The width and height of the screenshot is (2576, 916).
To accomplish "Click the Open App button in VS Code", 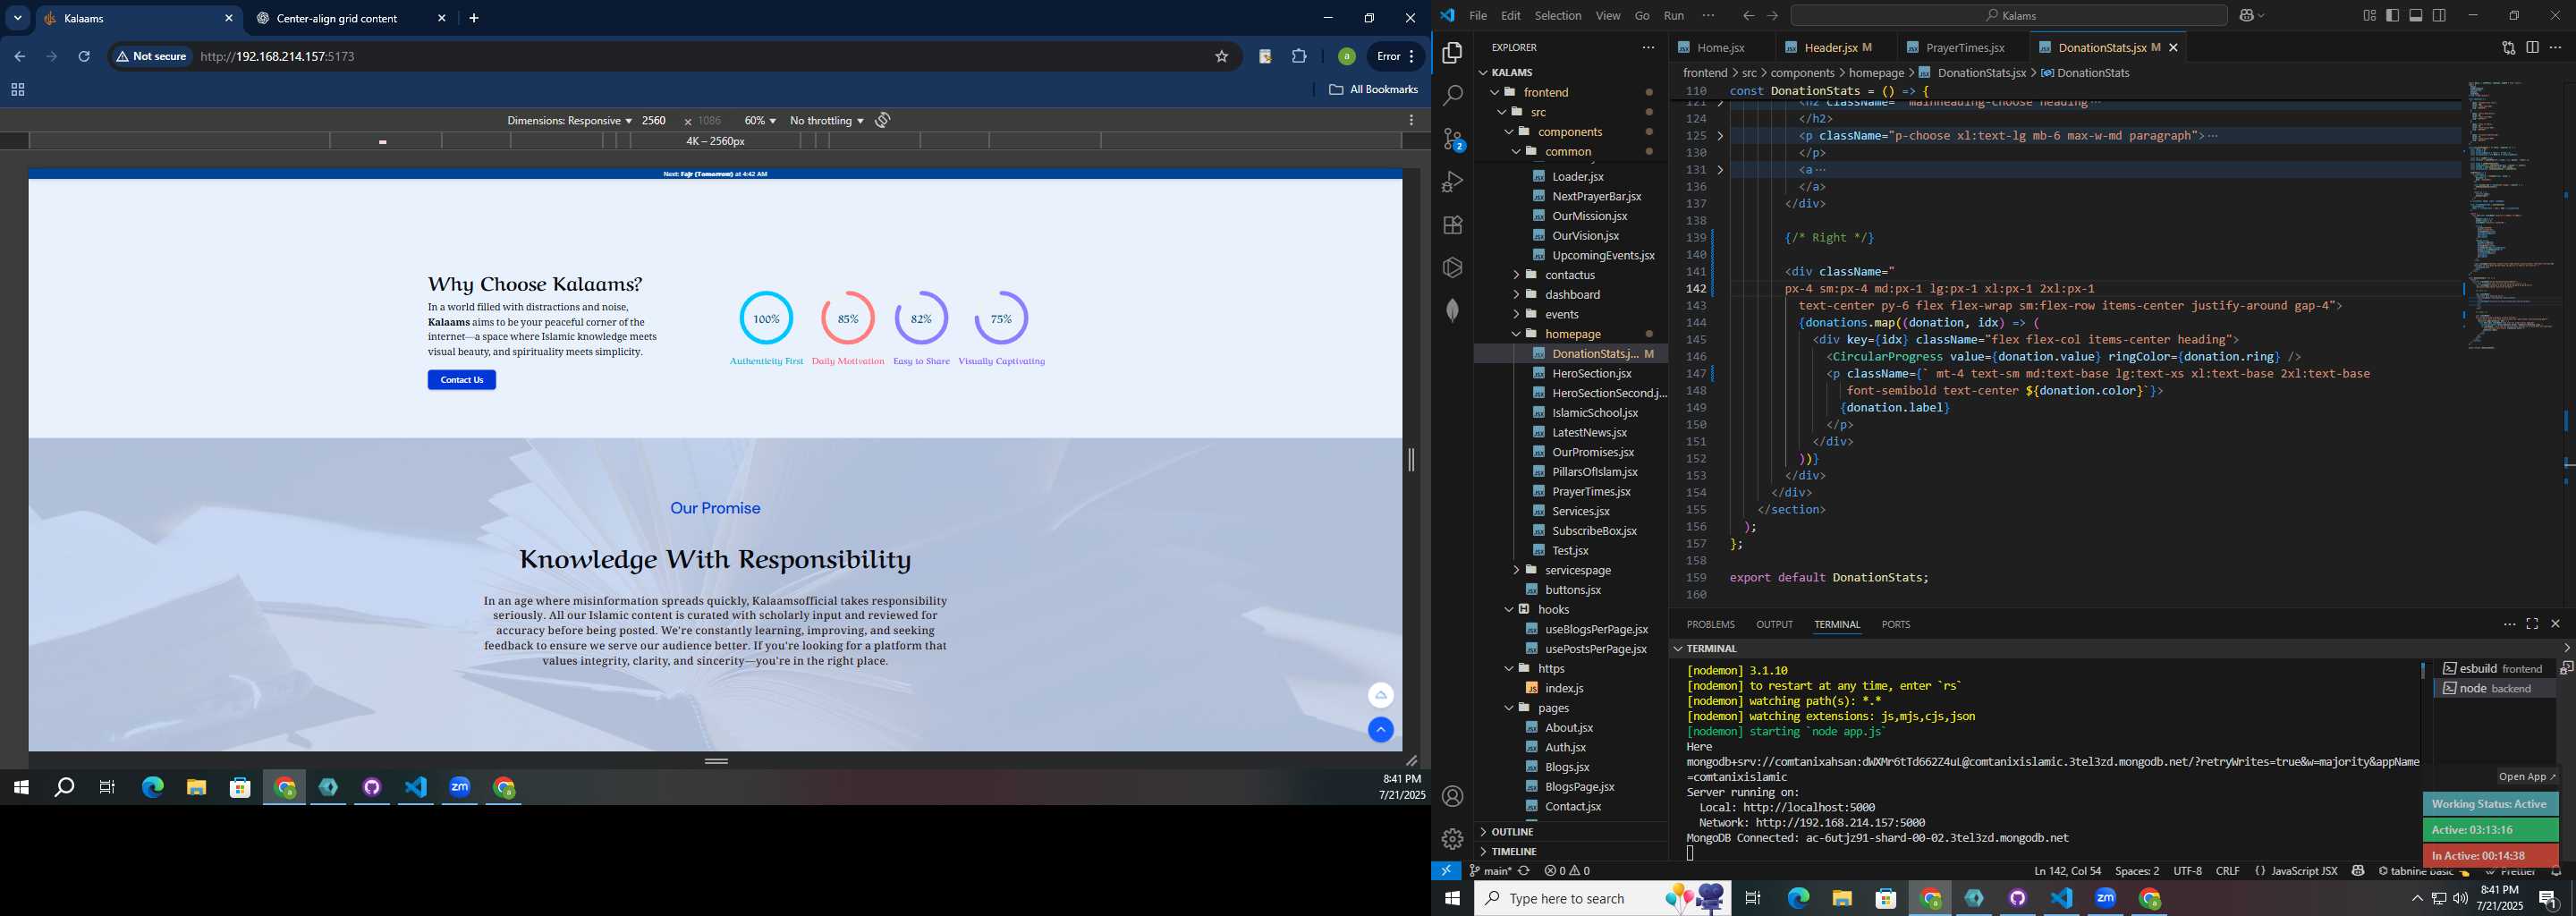I will pos(2526,777).
